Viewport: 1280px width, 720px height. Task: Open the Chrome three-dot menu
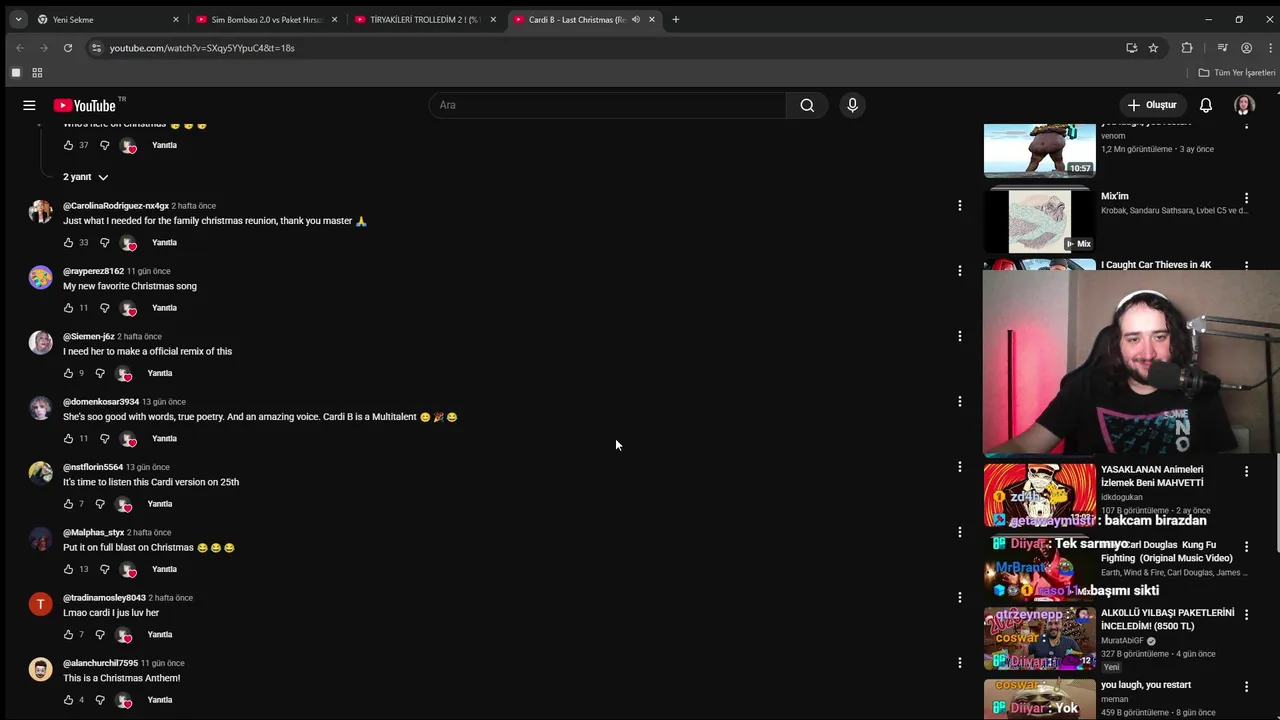point(1271,48)
